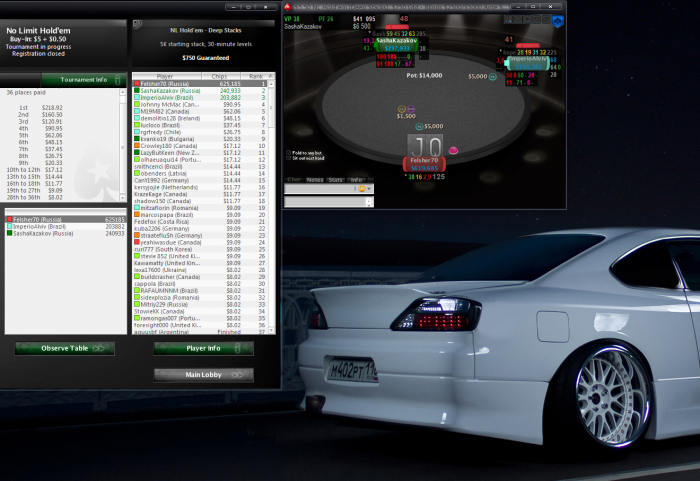Screen dimensions: 700x481
Task: Click cyan tag beside ImperioAlviv in table players panel
Action: (x=9, y=226)
